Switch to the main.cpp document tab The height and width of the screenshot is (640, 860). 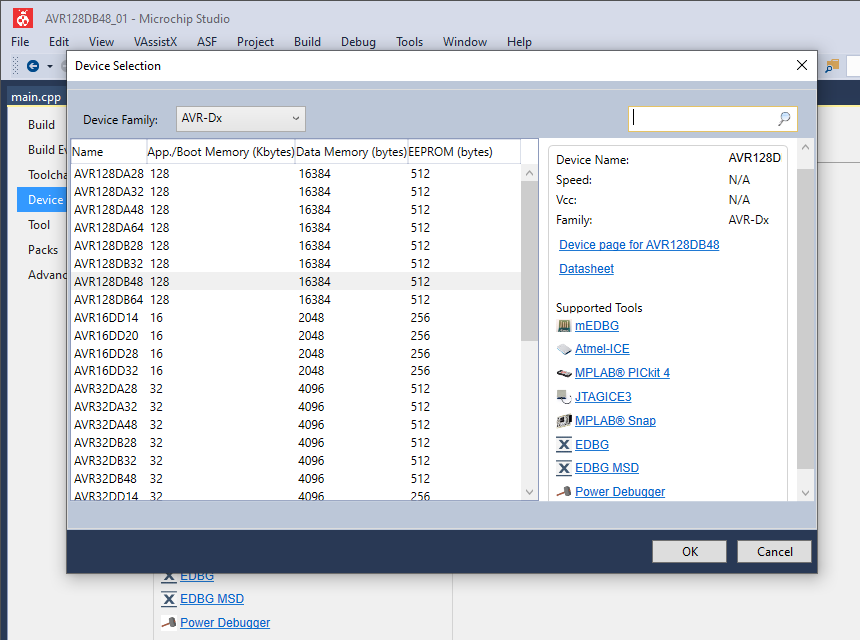click(x=36, y=97)
